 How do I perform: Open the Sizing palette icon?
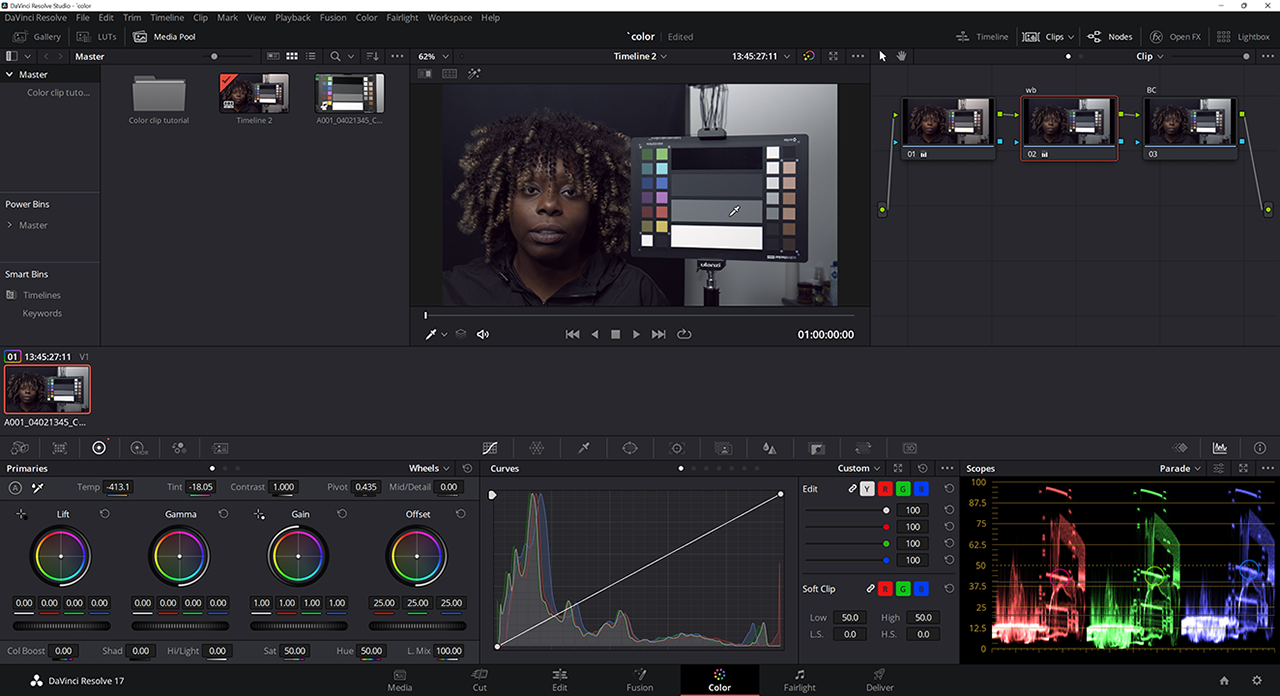(x=863, y=448)
